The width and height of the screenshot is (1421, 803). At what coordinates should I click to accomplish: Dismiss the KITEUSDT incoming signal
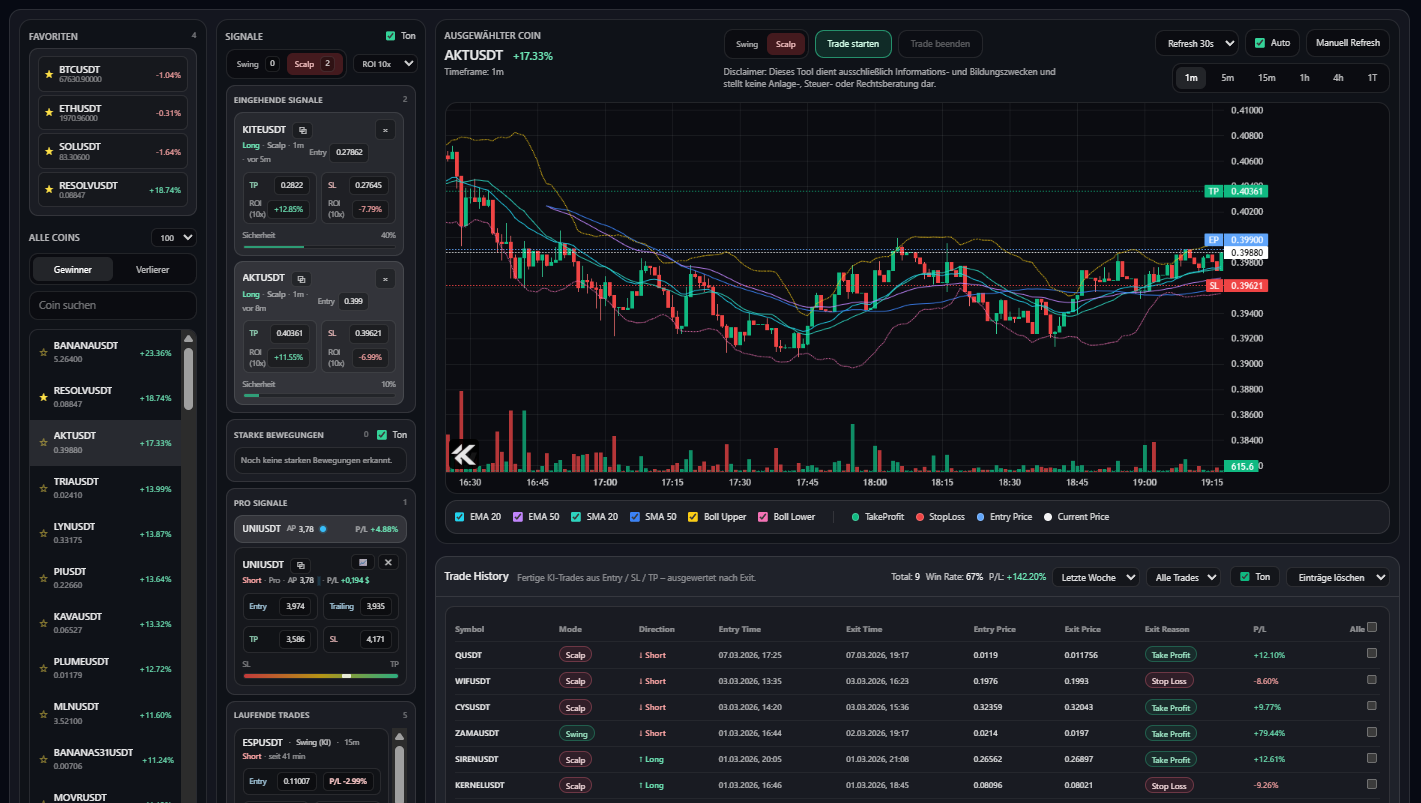(385, 129)
